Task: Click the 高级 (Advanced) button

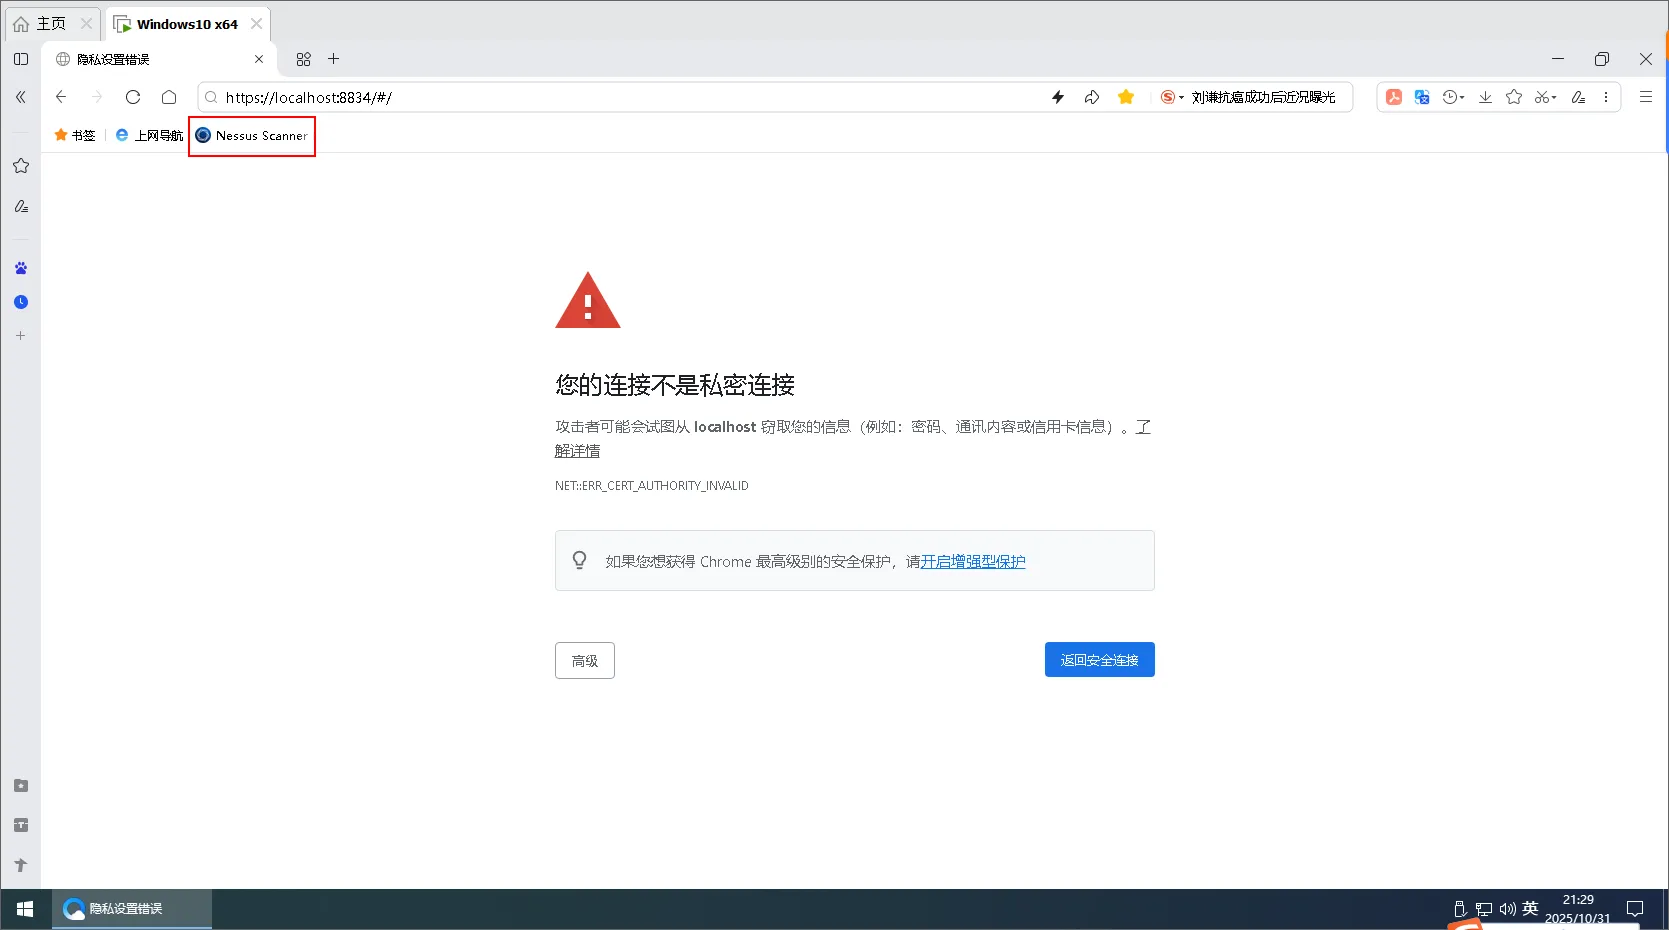Action: [x=584, y=661]
